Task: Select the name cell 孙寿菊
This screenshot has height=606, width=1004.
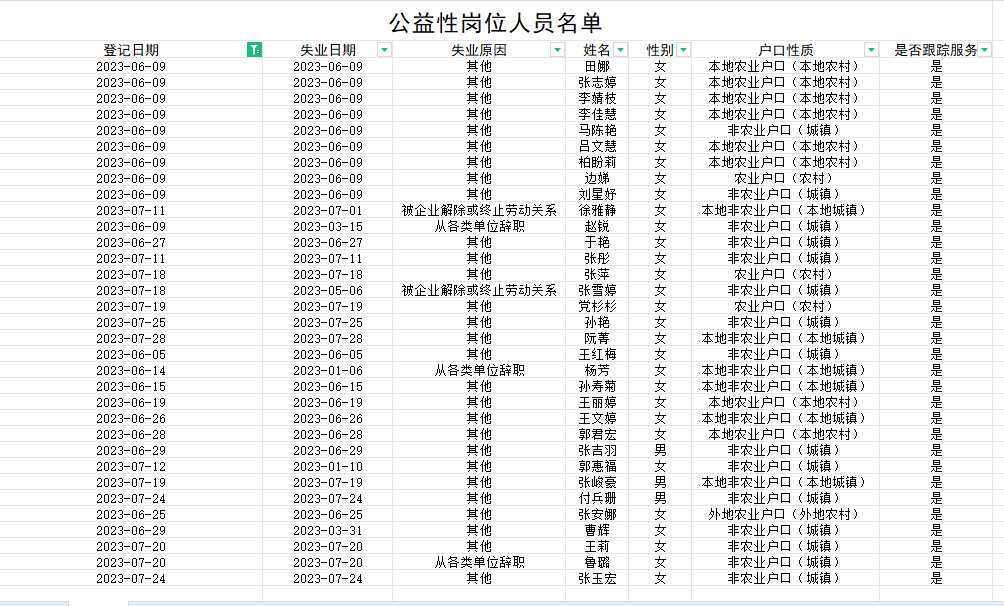Action: pos(597,387)
